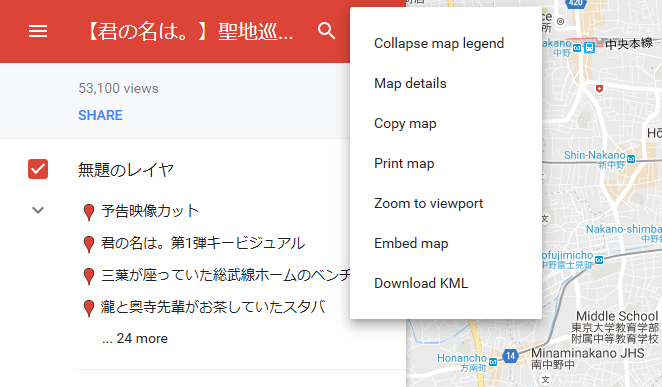
Task: Open the hamburger menu icon
Action: click(x=38, y=31)
